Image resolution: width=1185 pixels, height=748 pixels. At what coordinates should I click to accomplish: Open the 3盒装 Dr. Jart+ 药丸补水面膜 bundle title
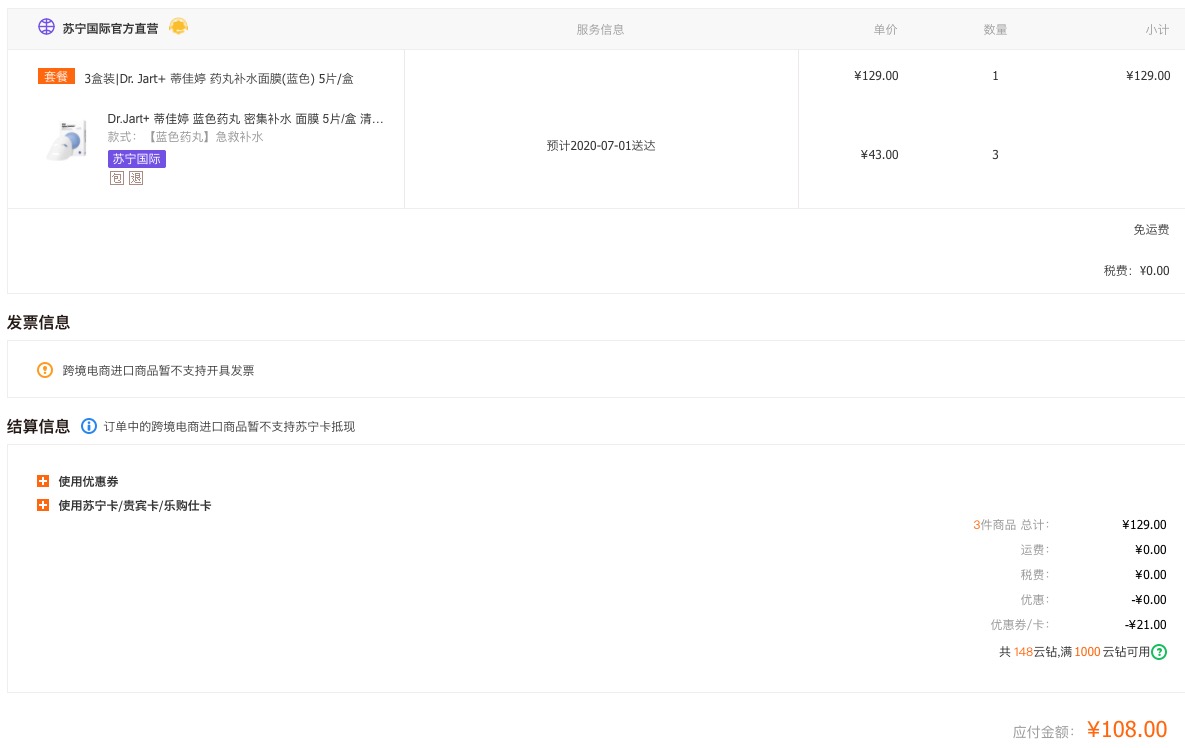(218, 79)
